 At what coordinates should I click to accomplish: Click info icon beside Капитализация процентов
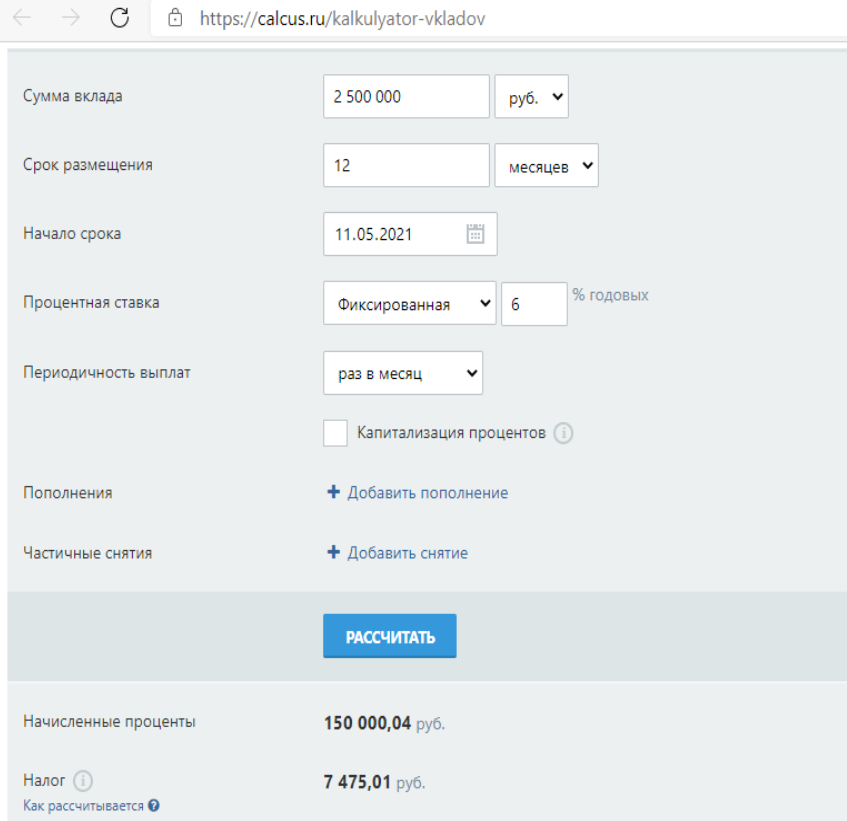(563, 433)
